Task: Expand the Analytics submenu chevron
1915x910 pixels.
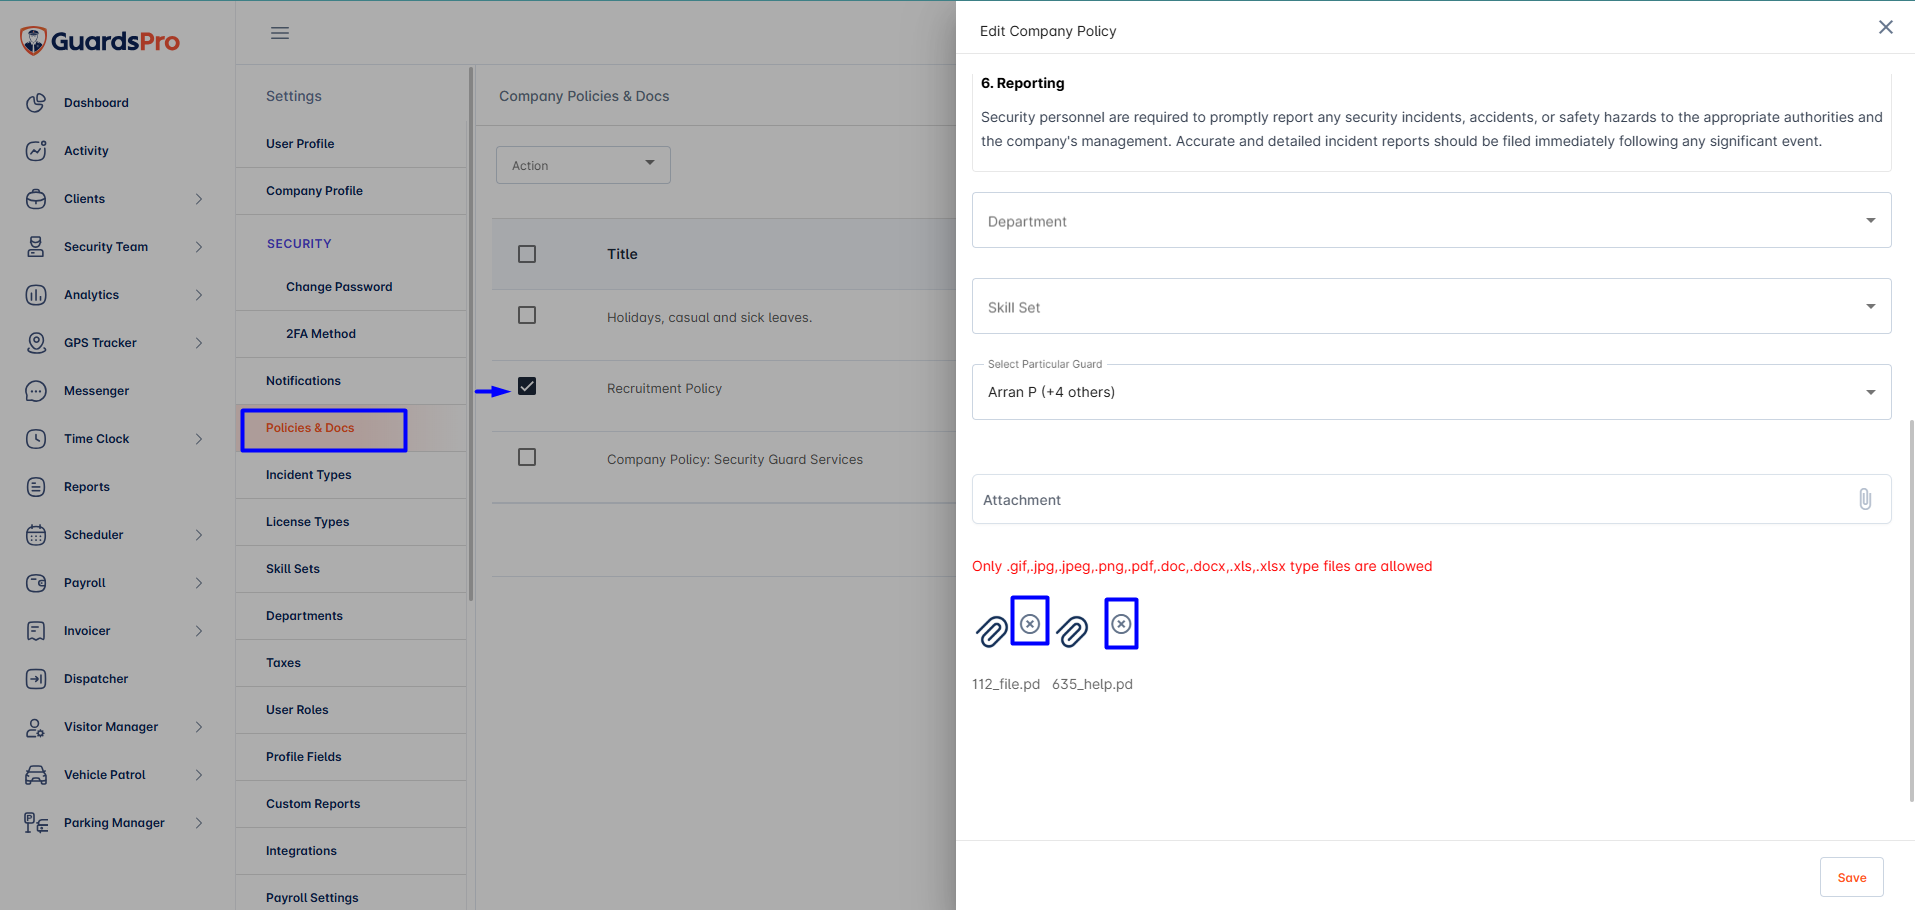Action: [x=199, y=295]
